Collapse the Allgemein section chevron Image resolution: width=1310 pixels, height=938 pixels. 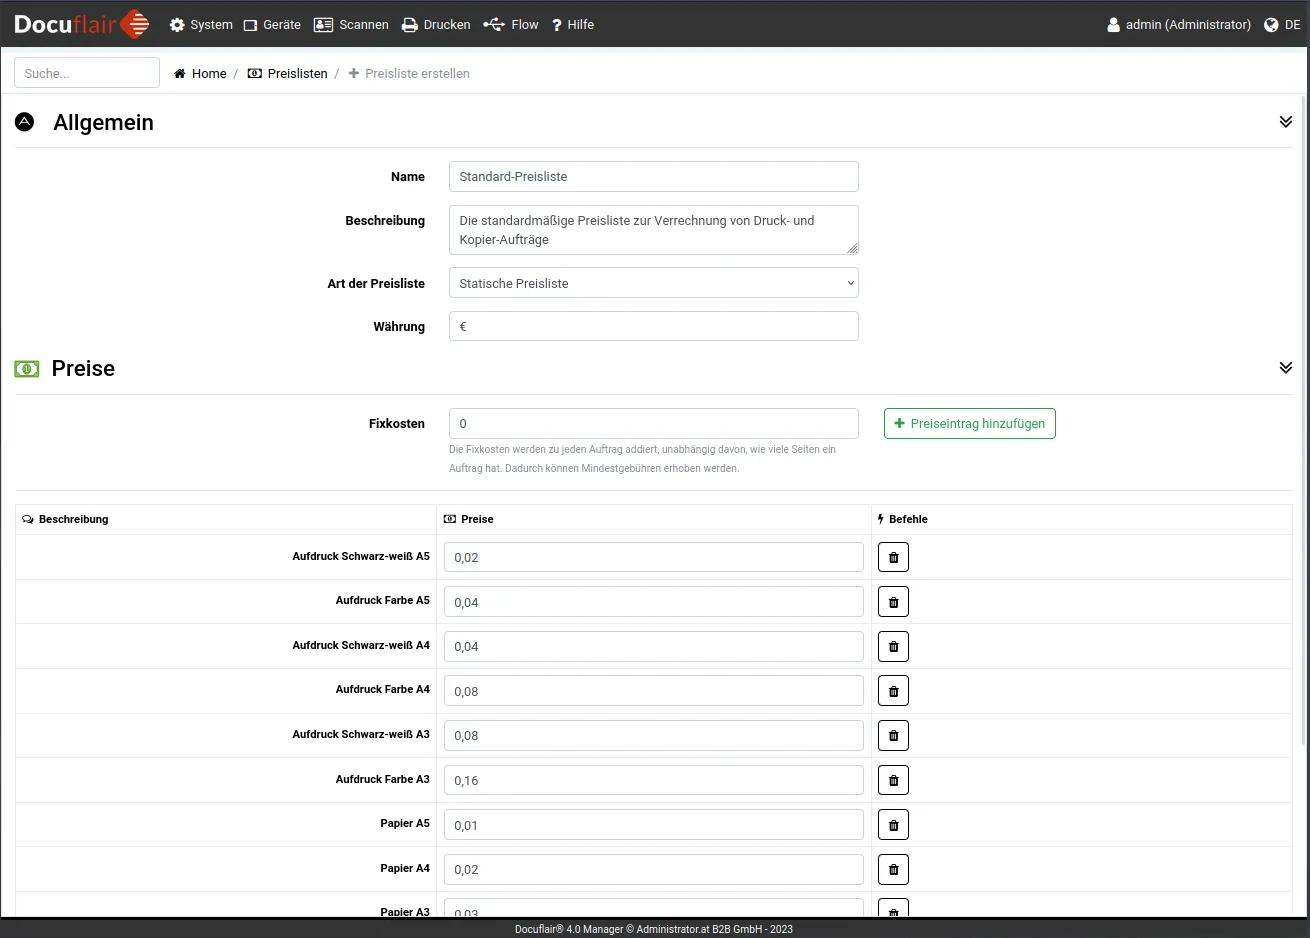click(x=1285, y=122)
